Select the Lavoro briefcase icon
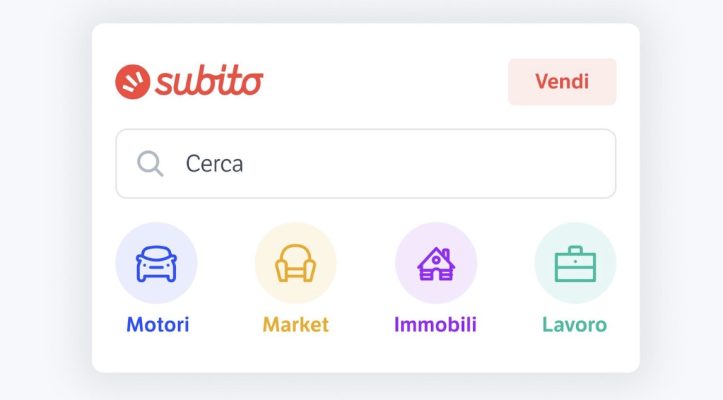Screen dimensions: 723x400 [x=575, y=264]
